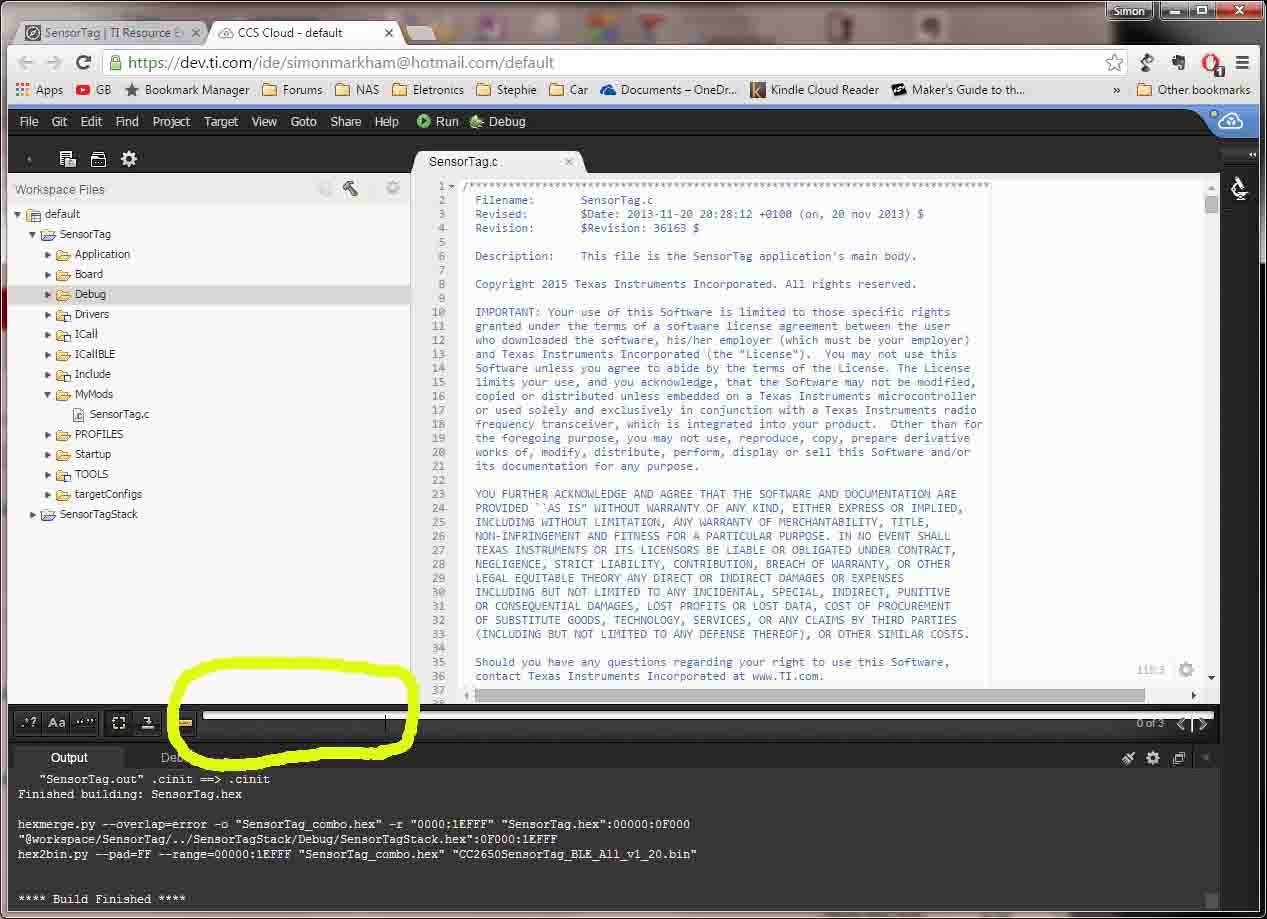Clear the output console with the brush icon
Image resolution: width=1267 pixels, height=919 pixels.
click(1128, 758)
